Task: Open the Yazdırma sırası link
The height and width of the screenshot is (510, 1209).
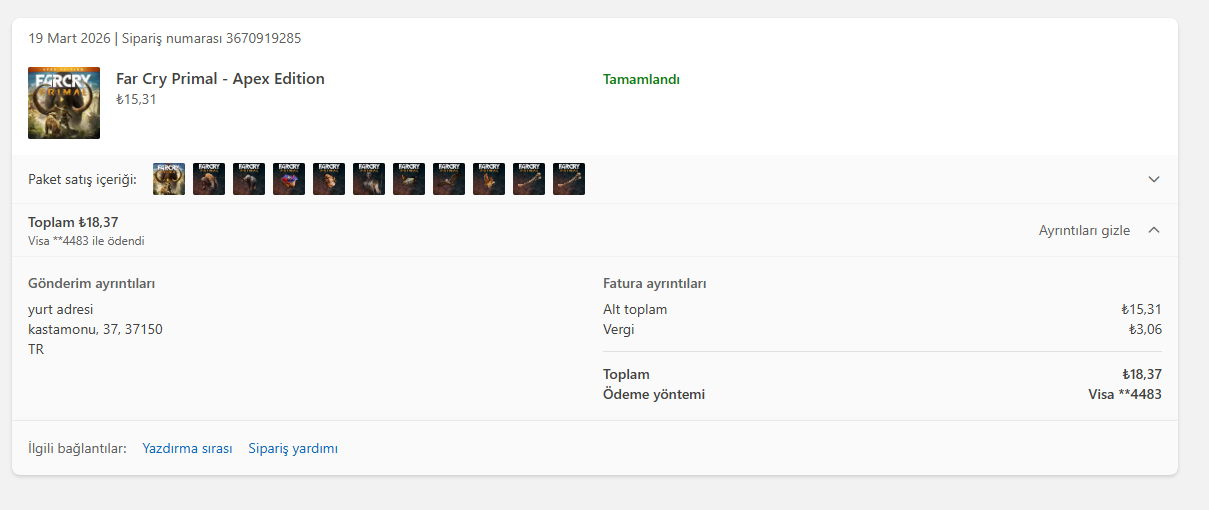Action: coord(187,448)
